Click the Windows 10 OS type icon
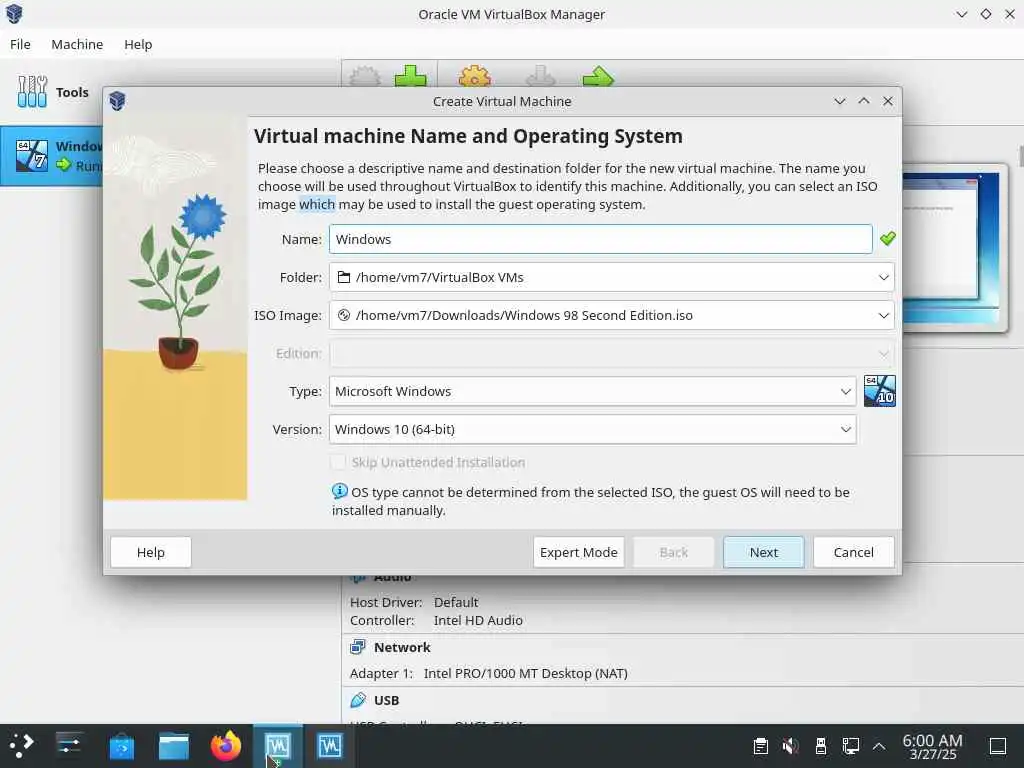This screenshot has height=768, width=1024. pyautogui.click(x=880, y=391)
